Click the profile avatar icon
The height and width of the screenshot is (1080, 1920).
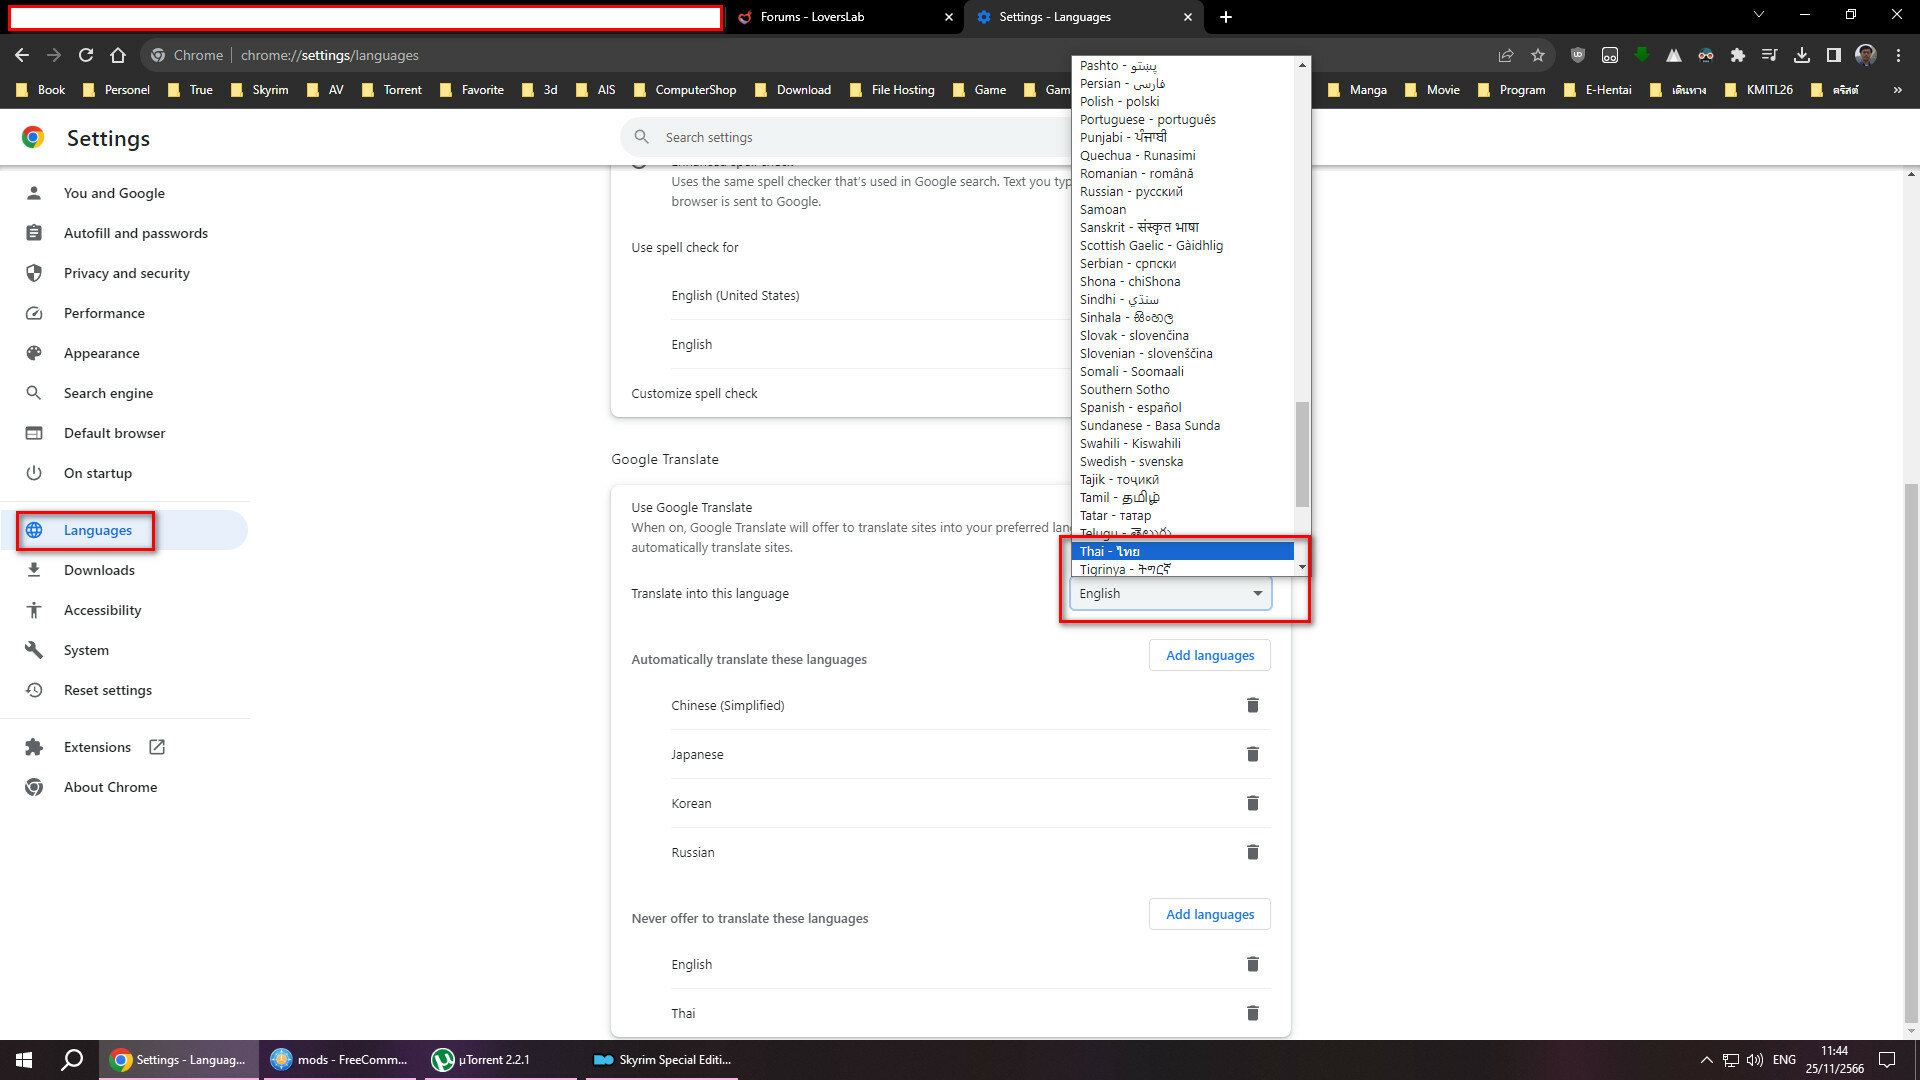1866,55
